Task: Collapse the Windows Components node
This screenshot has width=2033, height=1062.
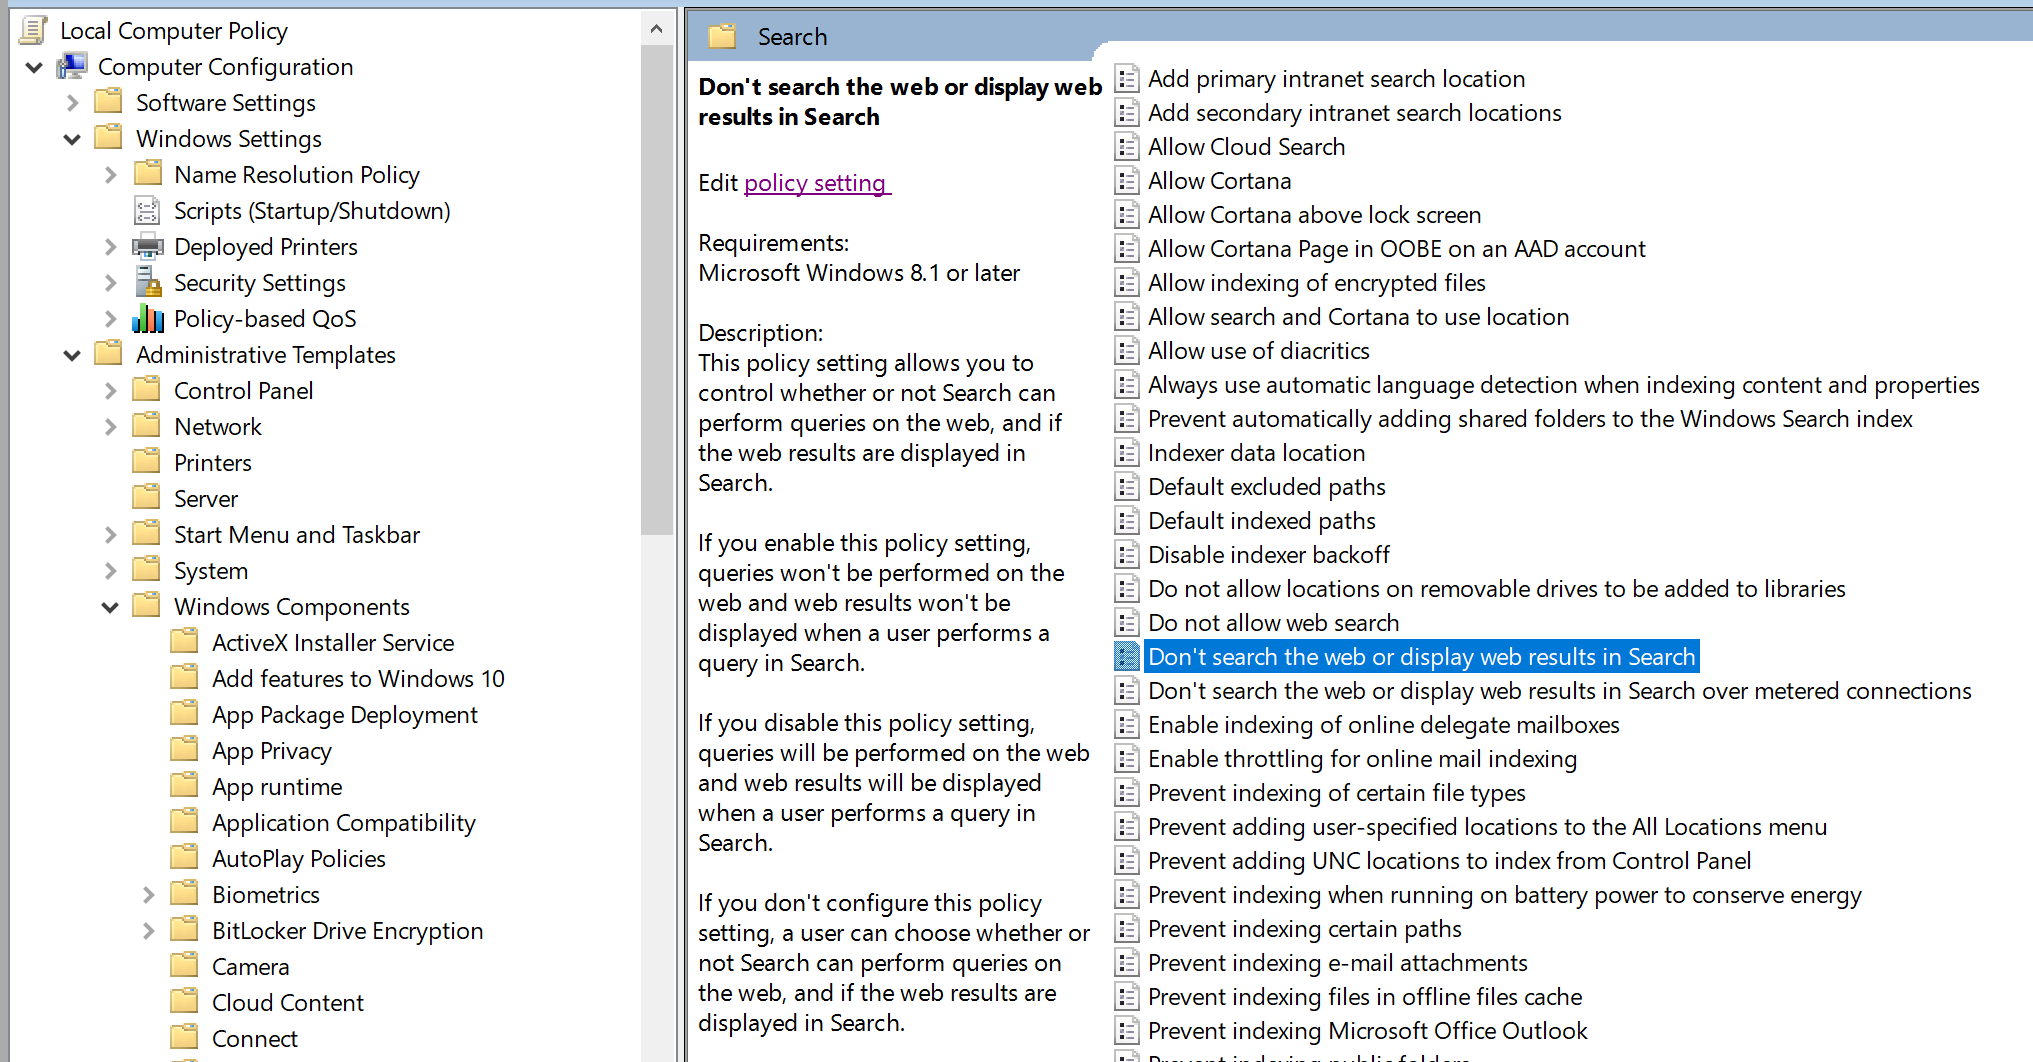Action: point(110,607)
